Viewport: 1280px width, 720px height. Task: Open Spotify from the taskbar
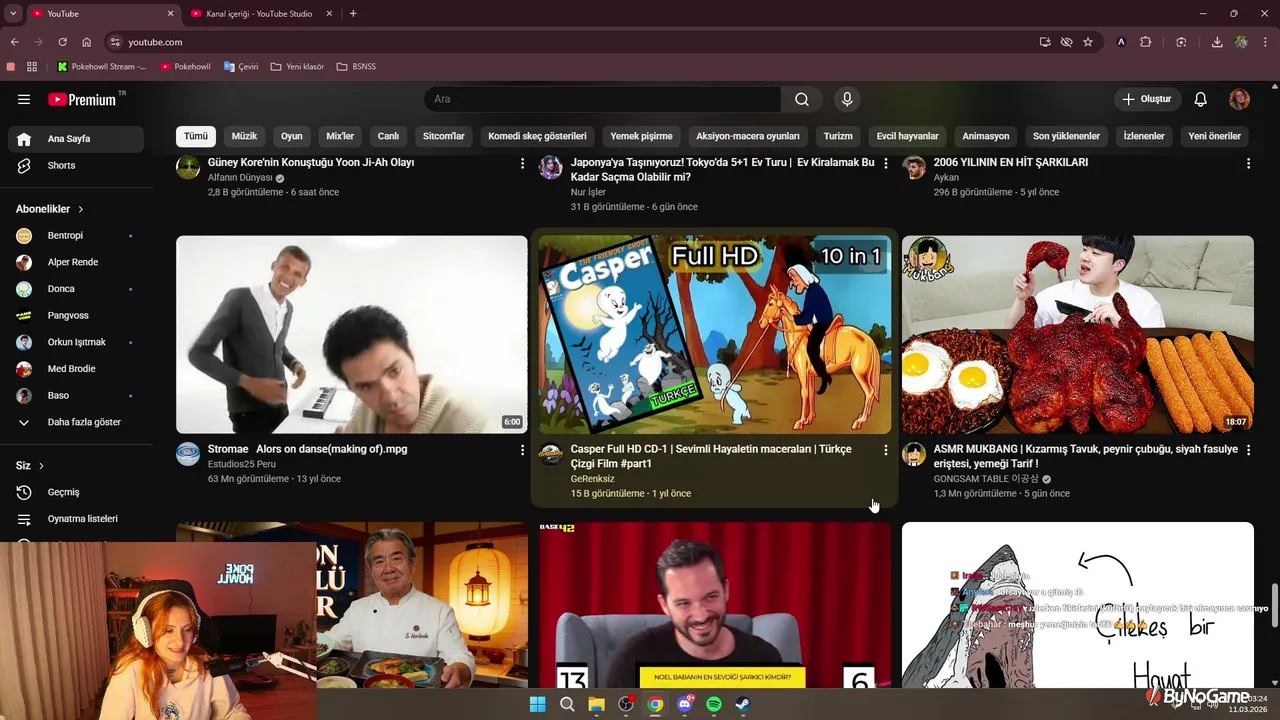[714, 704]
